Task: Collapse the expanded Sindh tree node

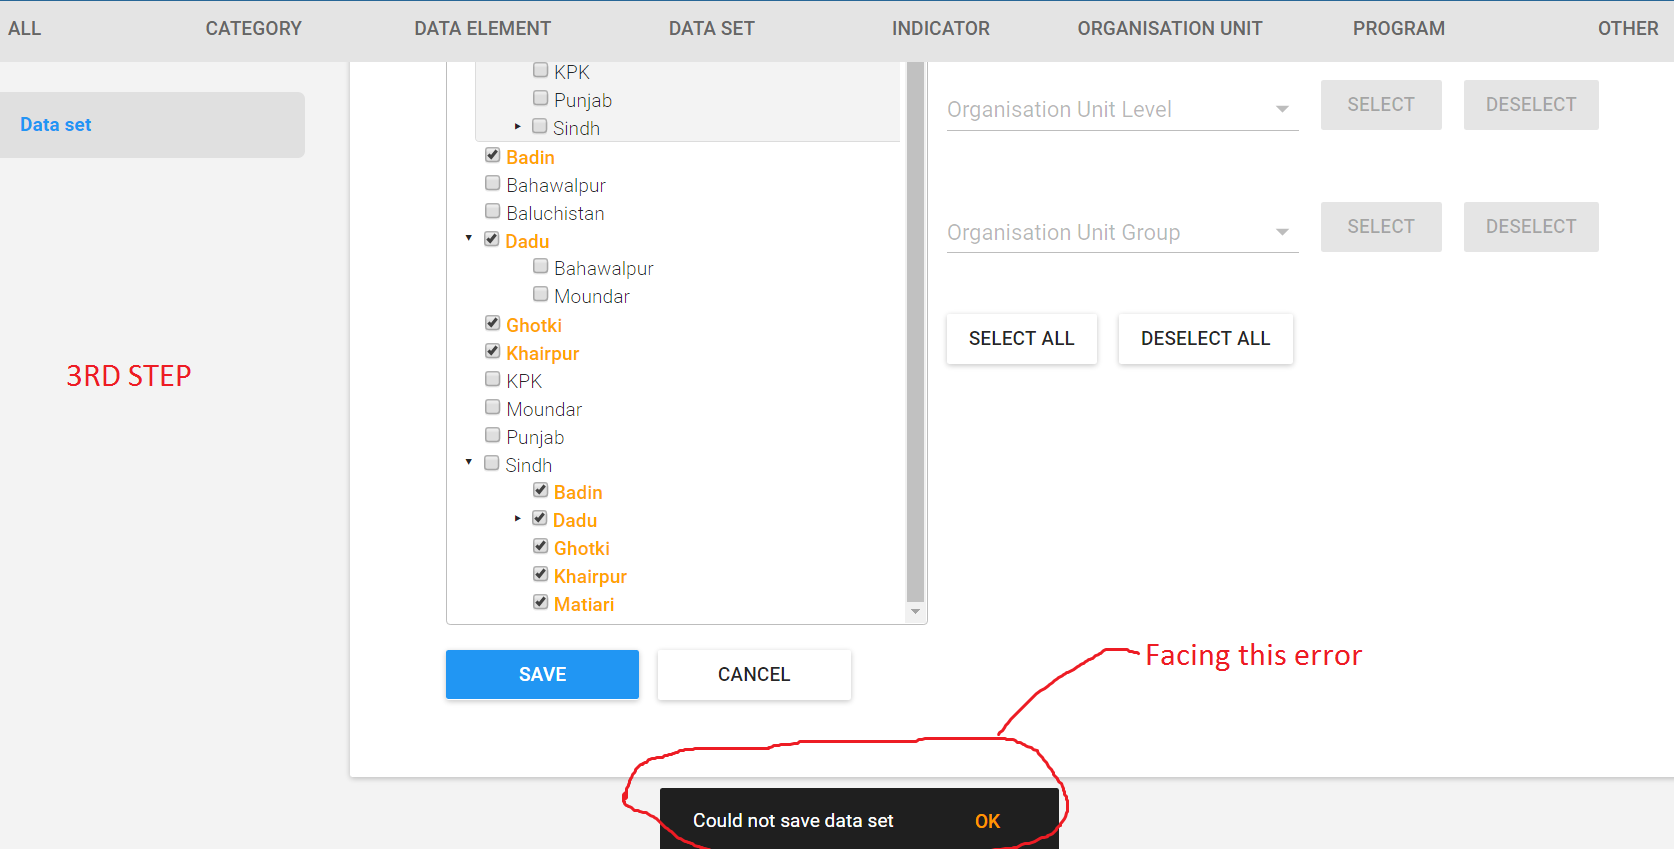Action: tap(469, 463)
